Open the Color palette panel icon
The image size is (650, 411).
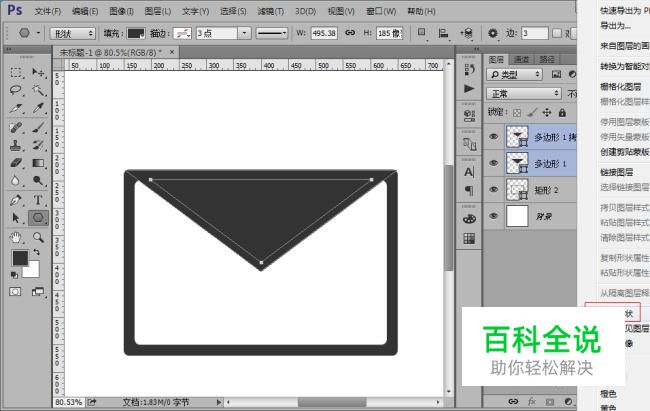point(469,219)
